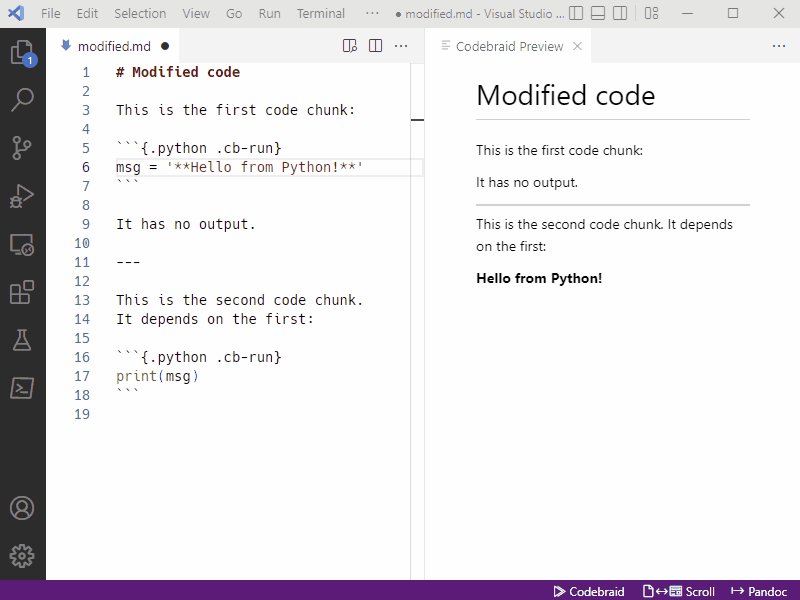Open the Explorer view in activity bar

click(22, 53)
